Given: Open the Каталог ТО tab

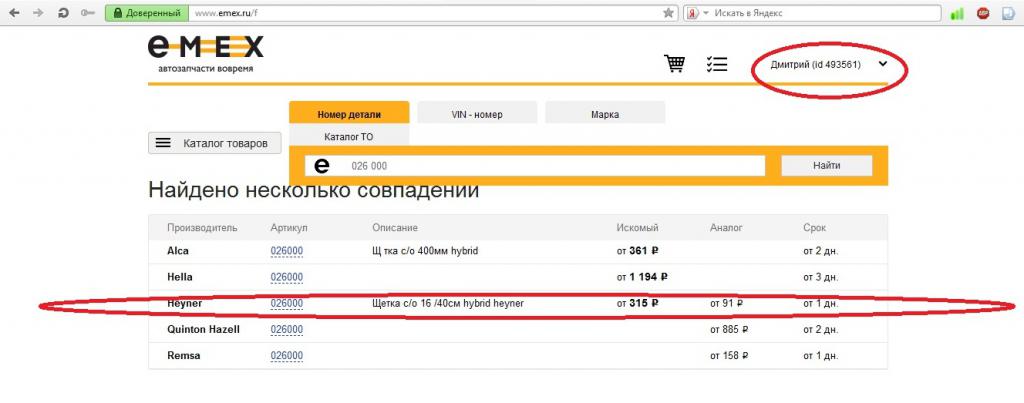Looking at the screenshot, I should click(349, 137).
